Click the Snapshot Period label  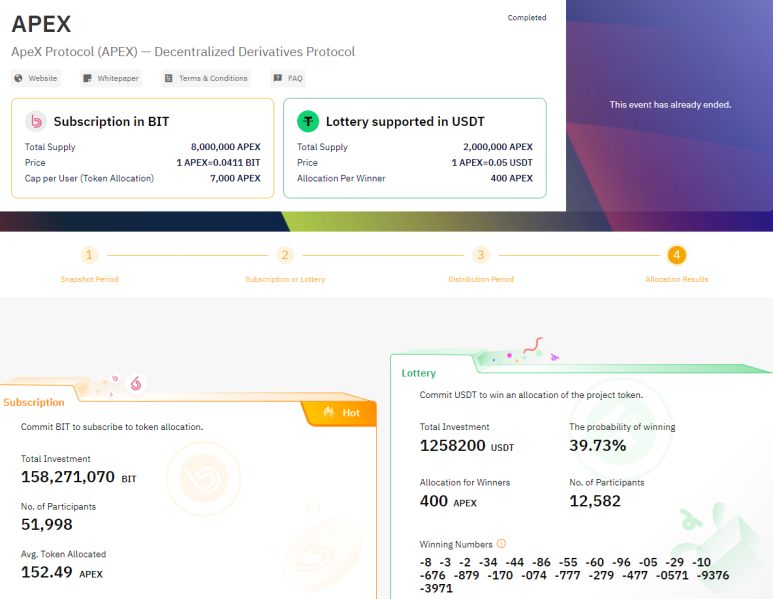point(89,279)
